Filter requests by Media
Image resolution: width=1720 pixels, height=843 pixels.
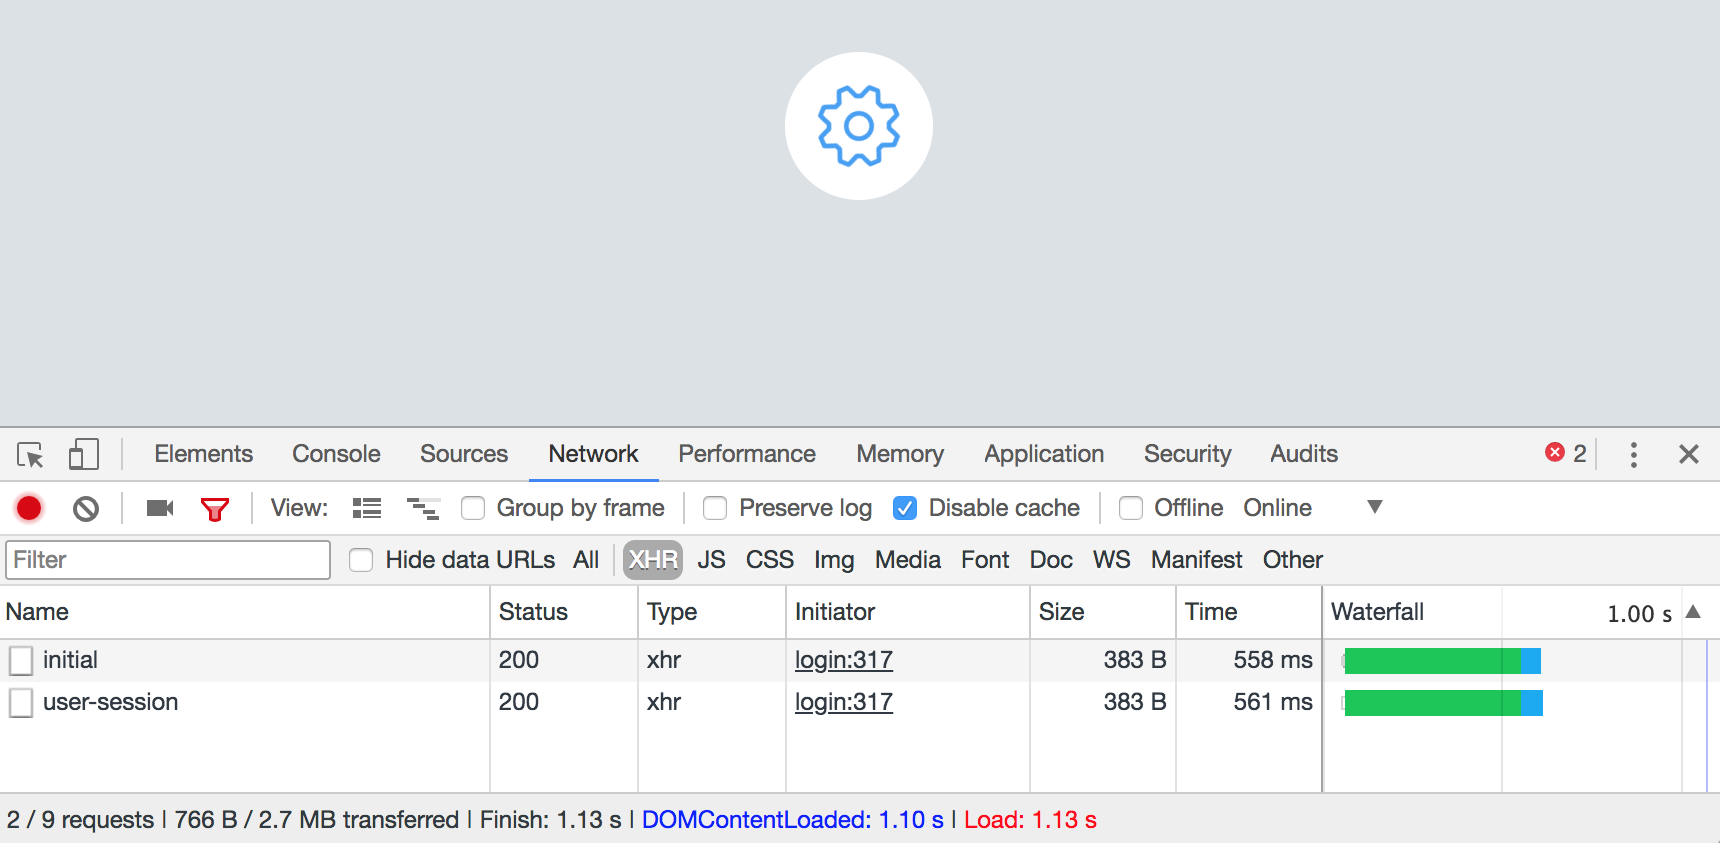pyautogui.click(x=908, y=560)
